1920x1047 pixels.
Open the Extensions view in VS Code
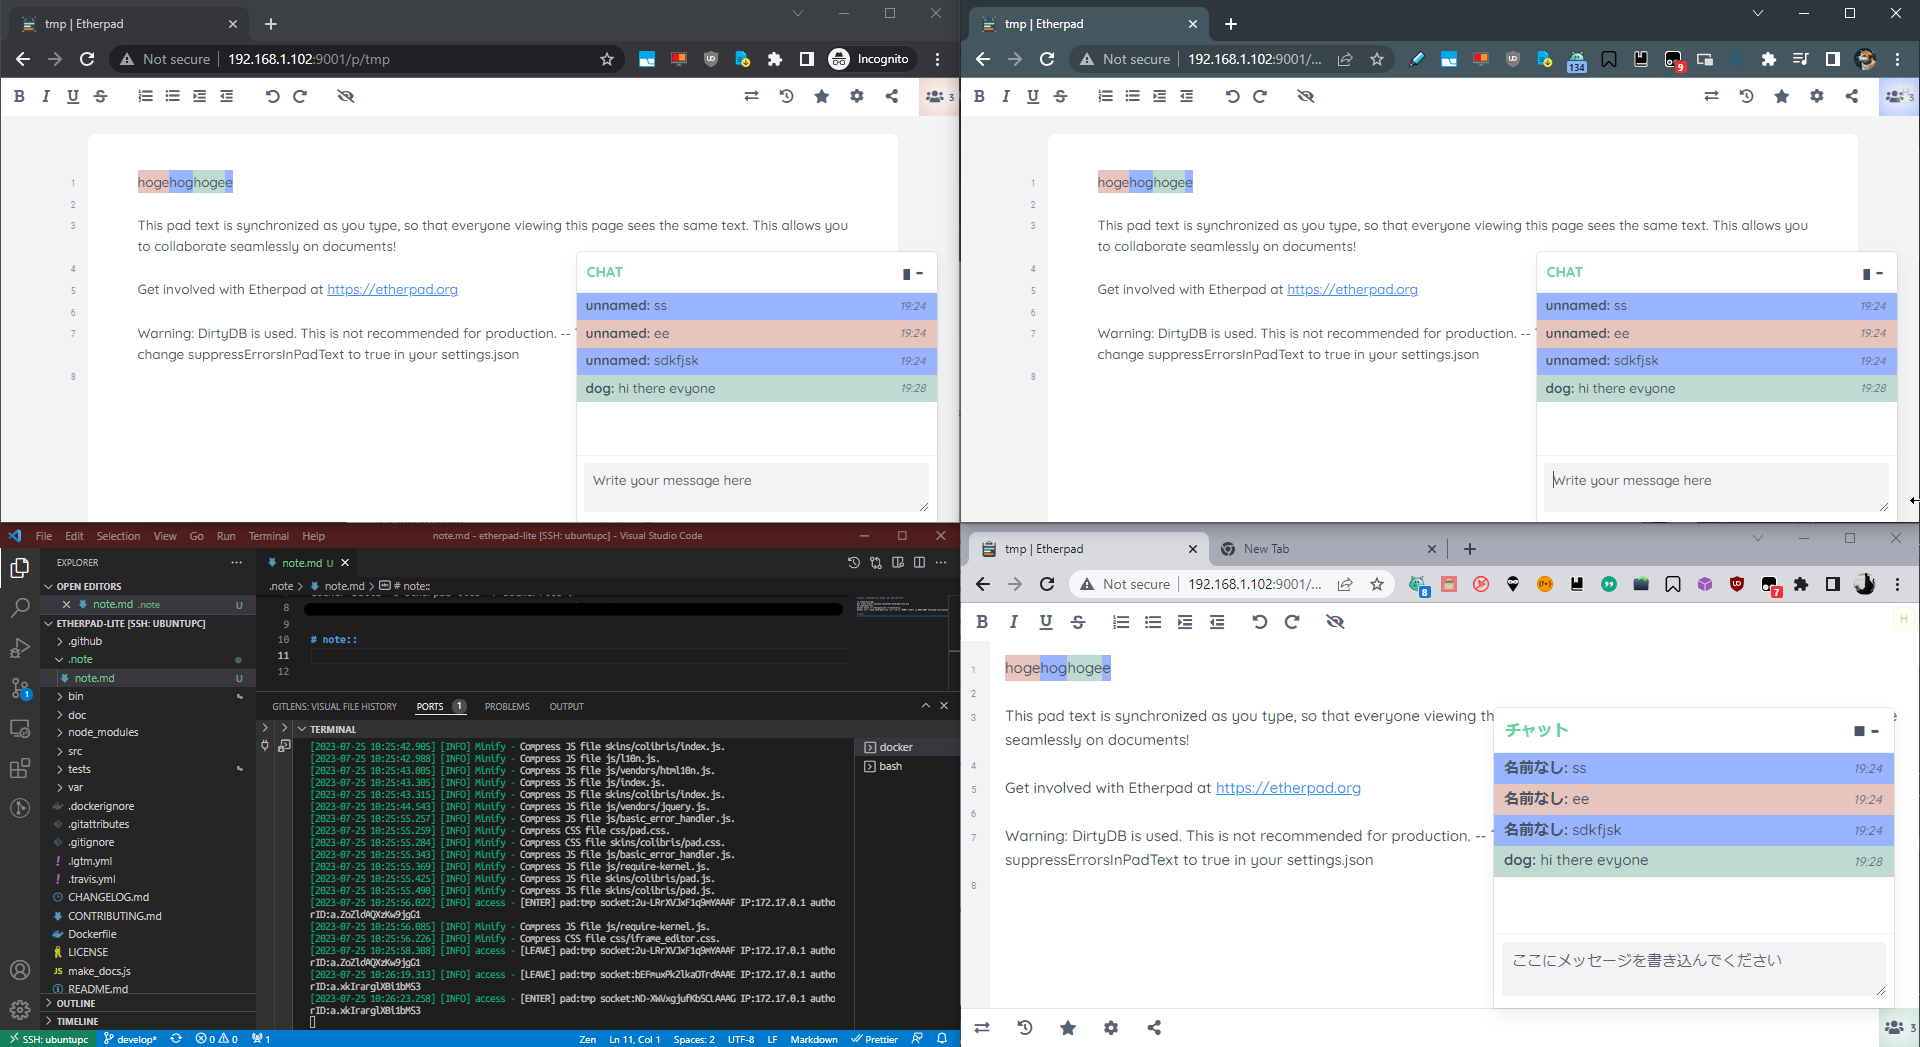[x=20, y=768]
